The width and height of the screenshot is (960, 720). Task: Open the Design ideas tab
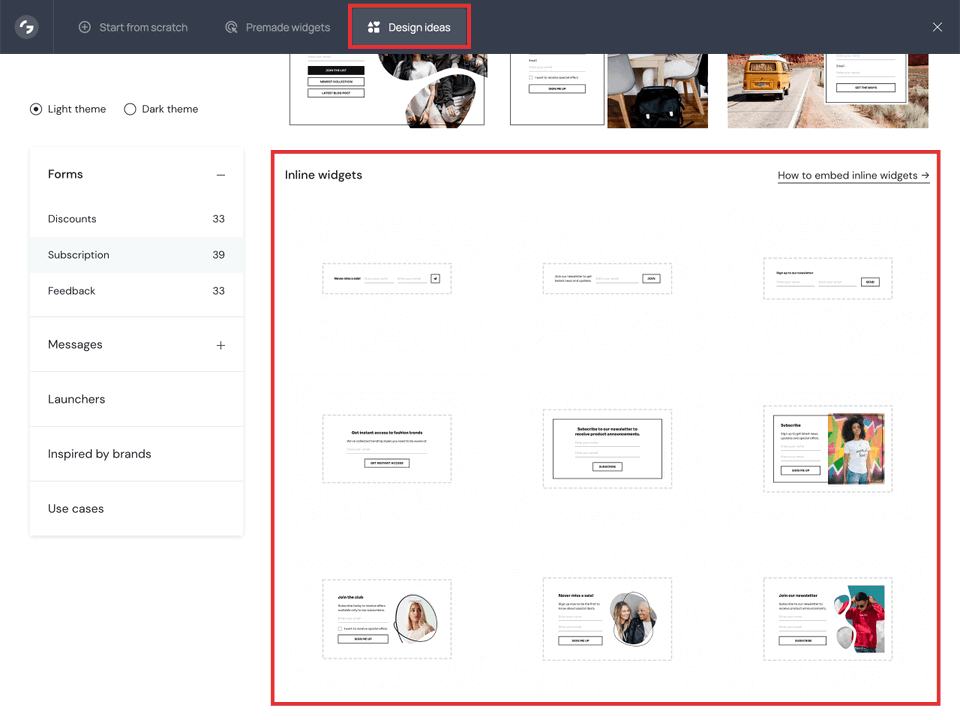(x=409, y=27)
